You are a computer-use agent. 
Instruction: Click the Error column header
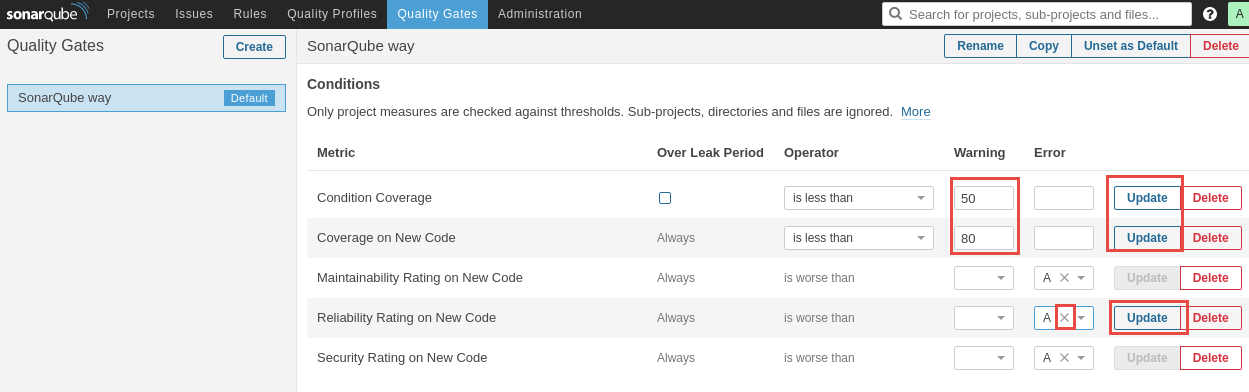pos(1050,153)
